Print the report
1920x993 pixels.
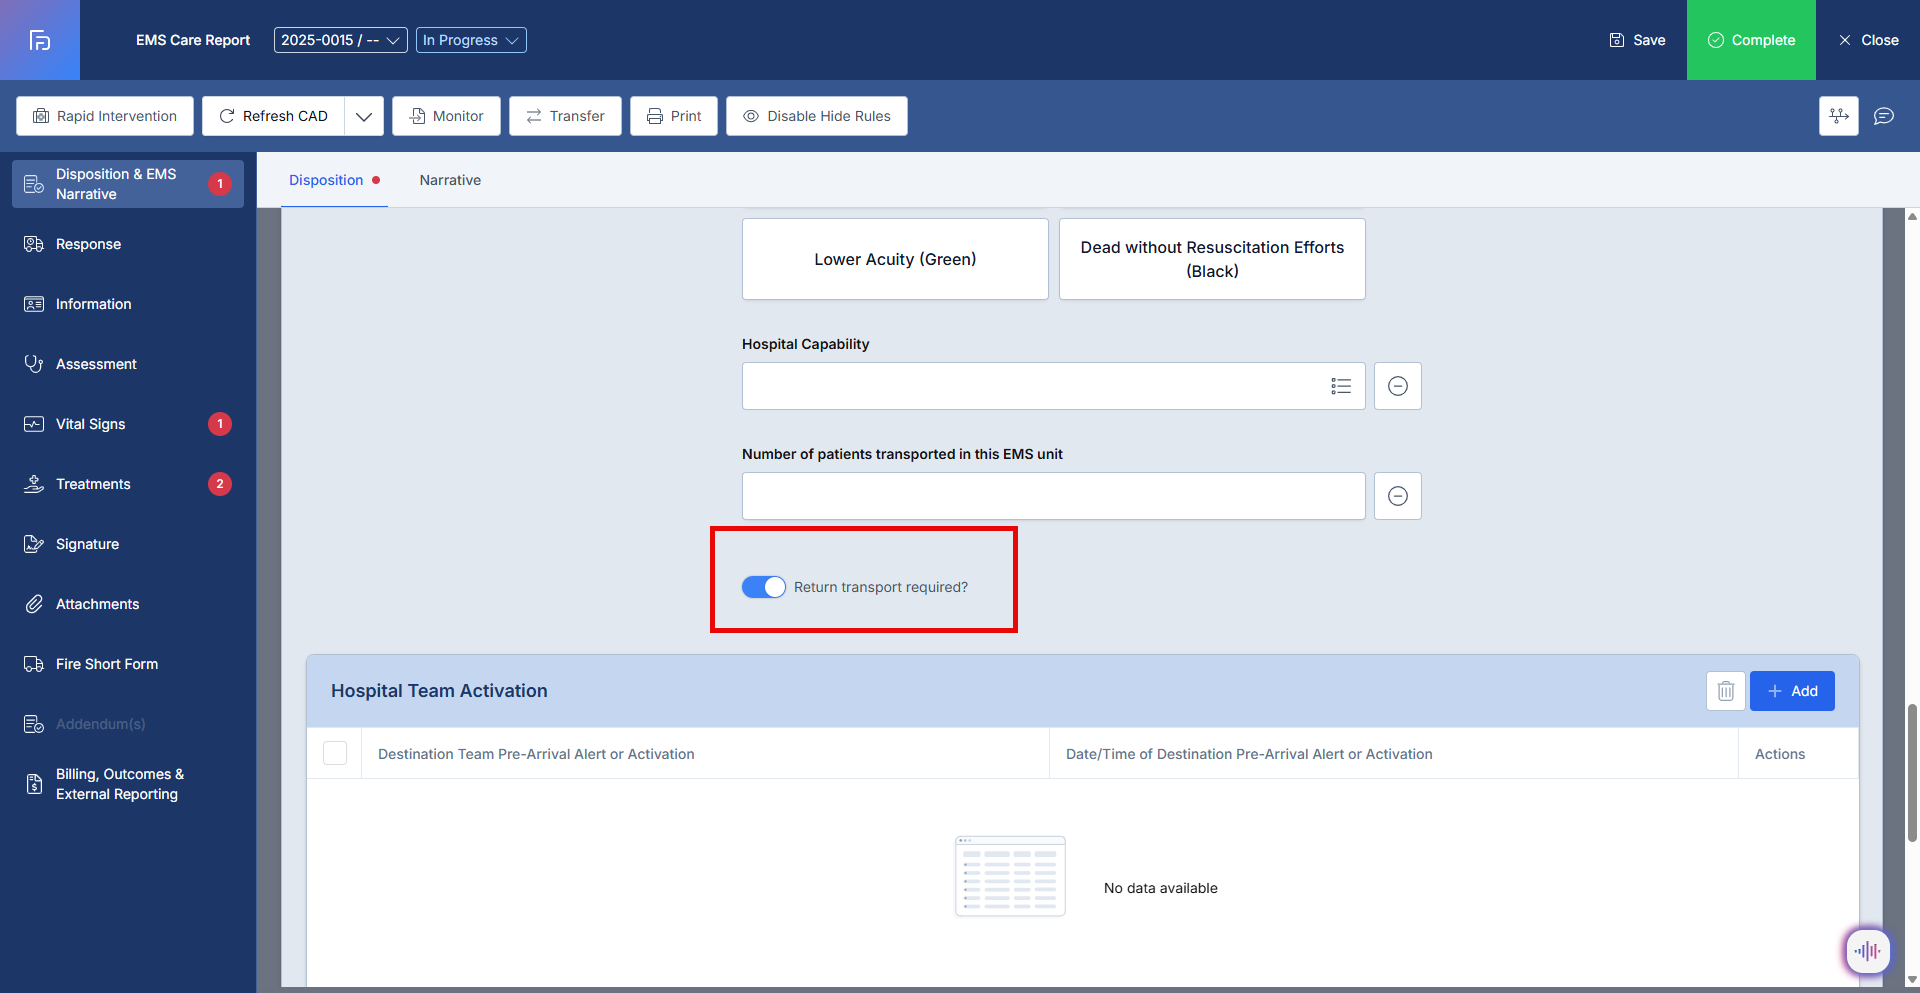point(674,116)
